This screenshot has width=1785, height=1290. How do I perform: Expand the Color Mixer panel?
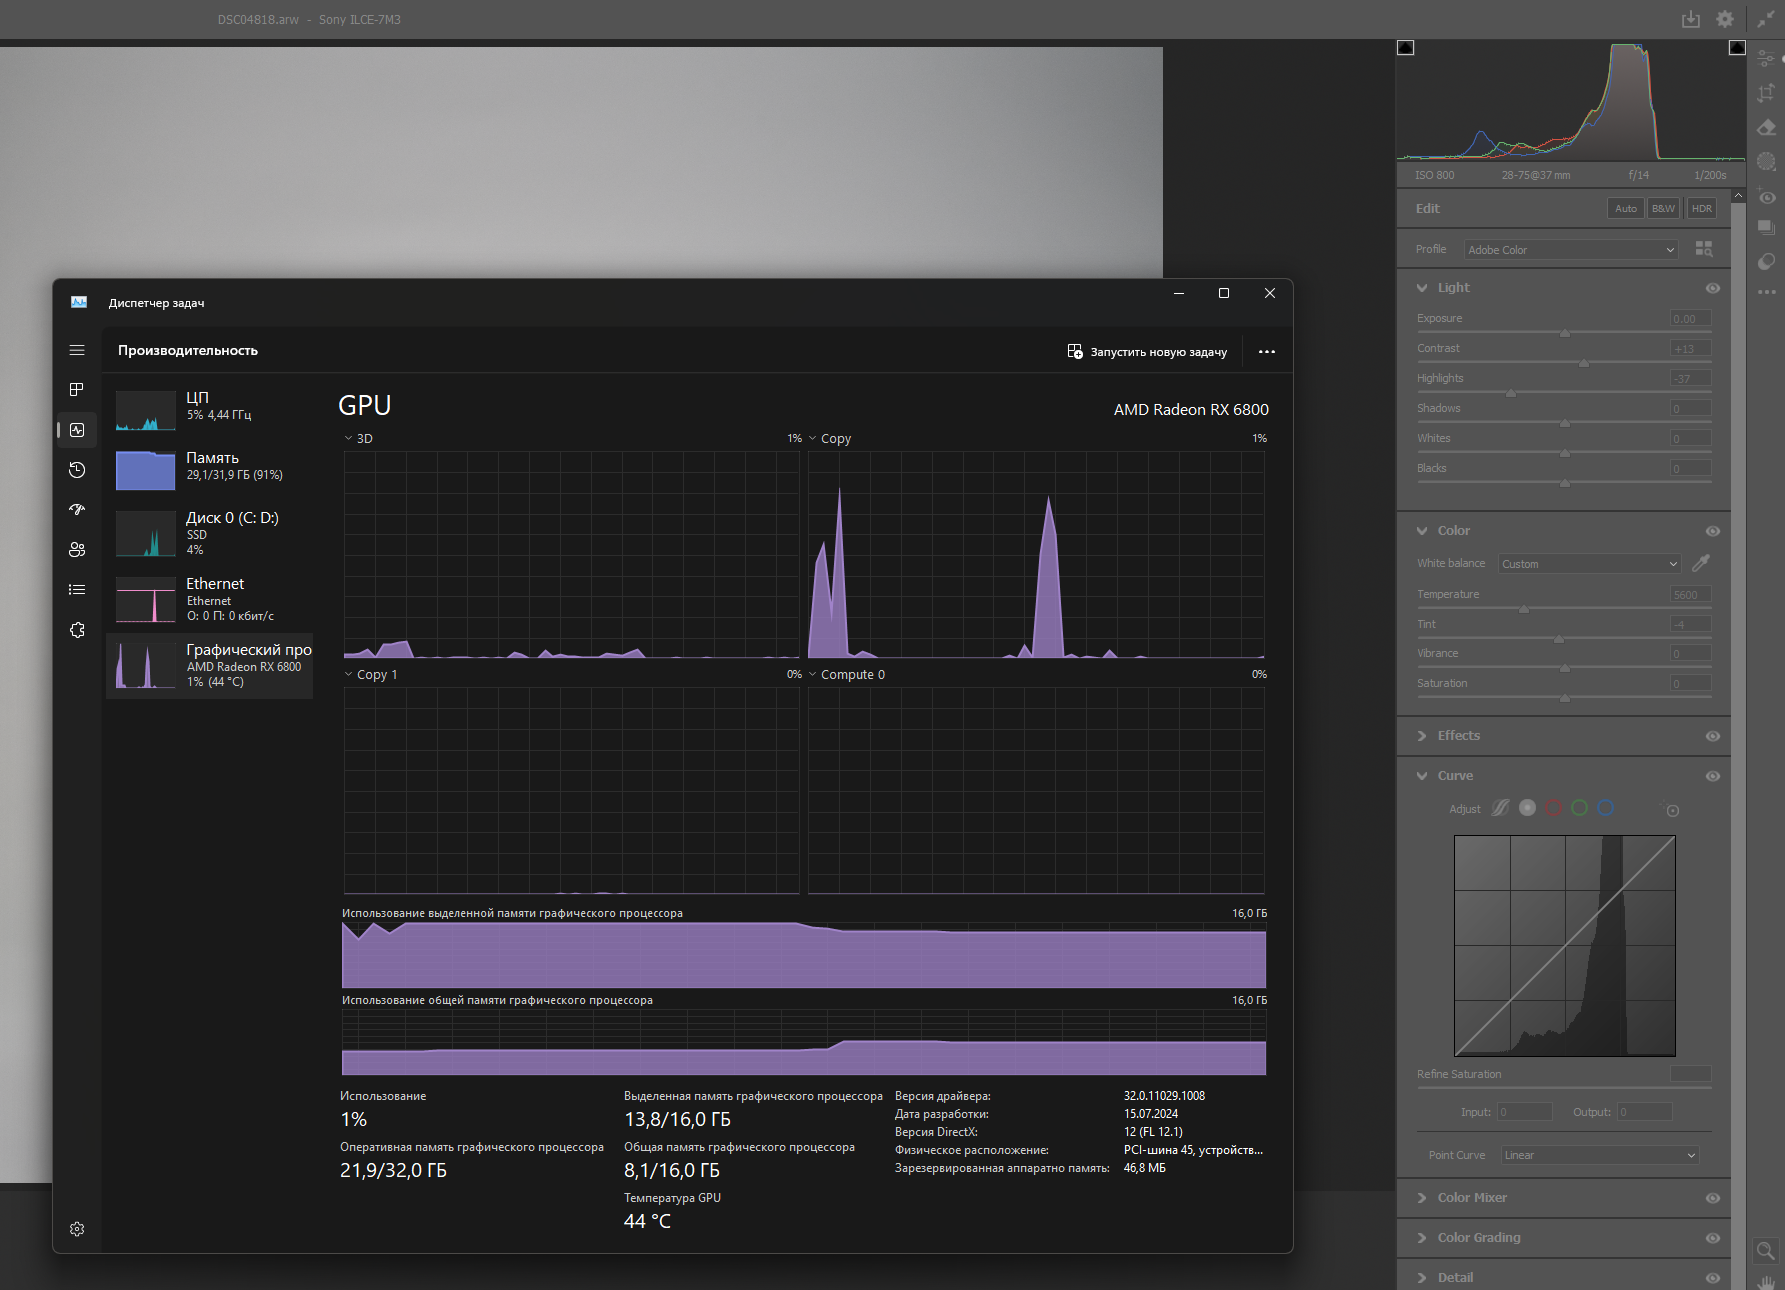[1472, 1198]
